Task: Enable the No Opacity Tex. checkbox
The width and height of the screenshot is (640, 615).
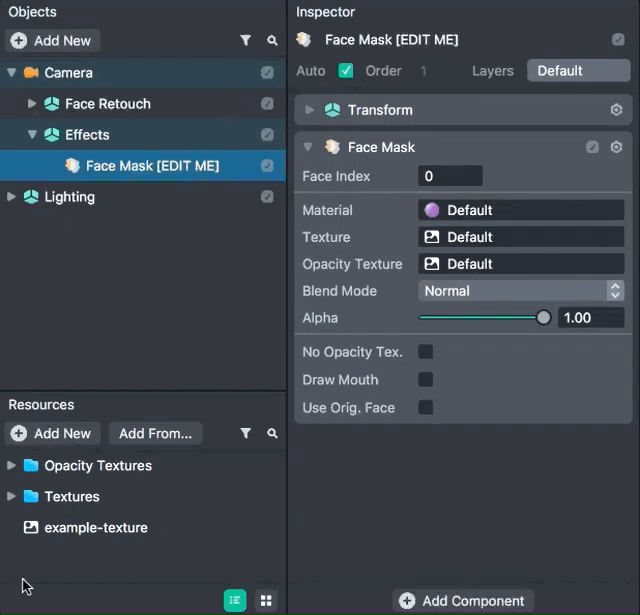Action: click(x=425, y=352)
